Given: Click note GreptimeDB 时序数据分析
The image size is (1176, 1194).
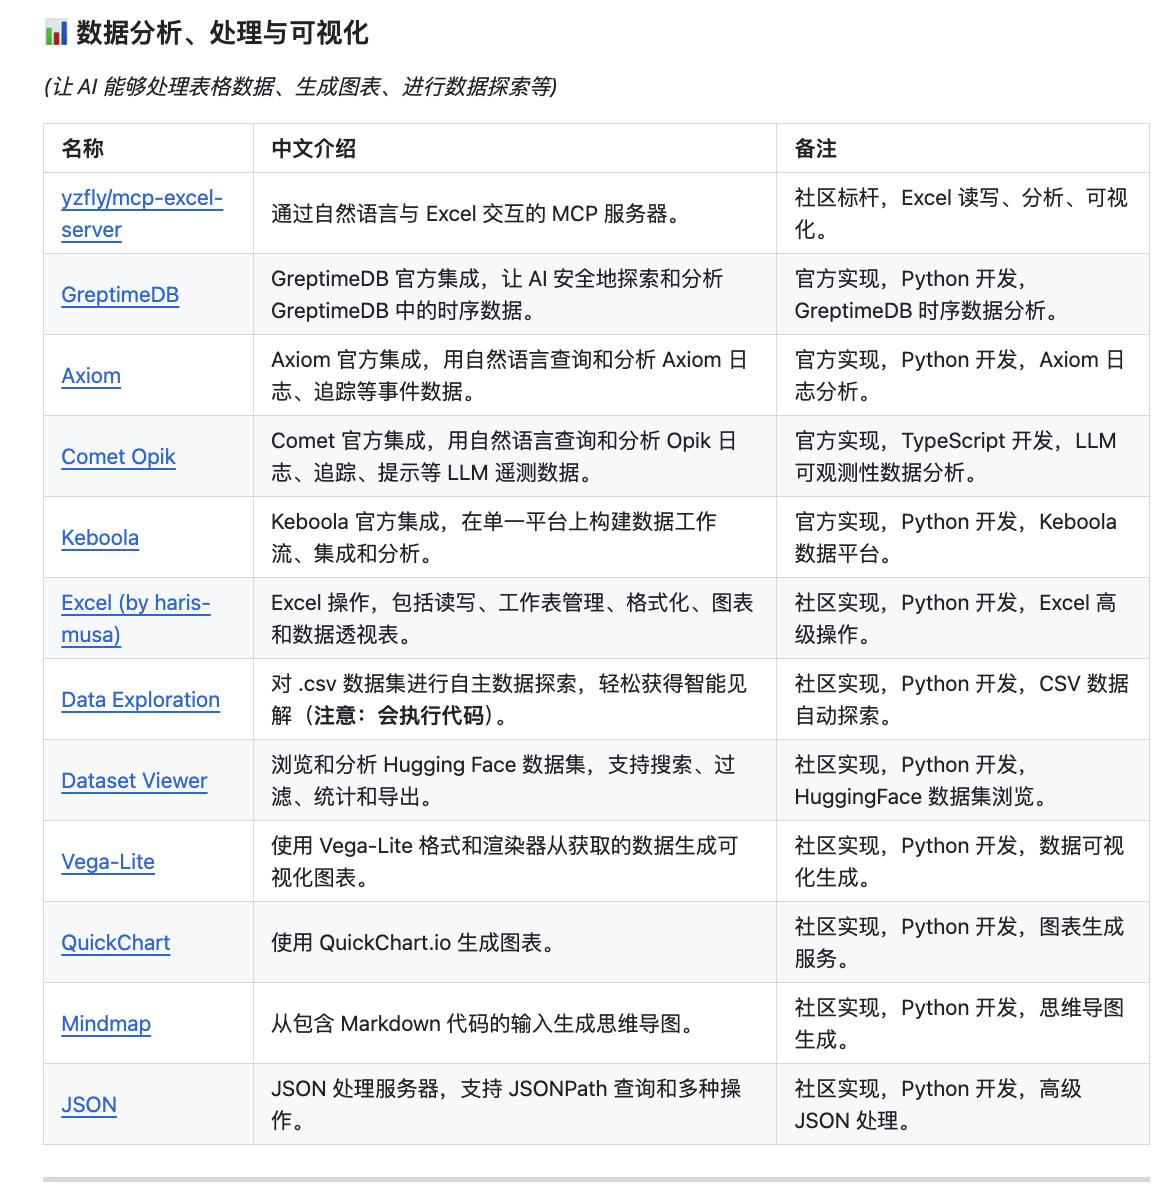Looking at the screenshot, I should click(926, 295).
